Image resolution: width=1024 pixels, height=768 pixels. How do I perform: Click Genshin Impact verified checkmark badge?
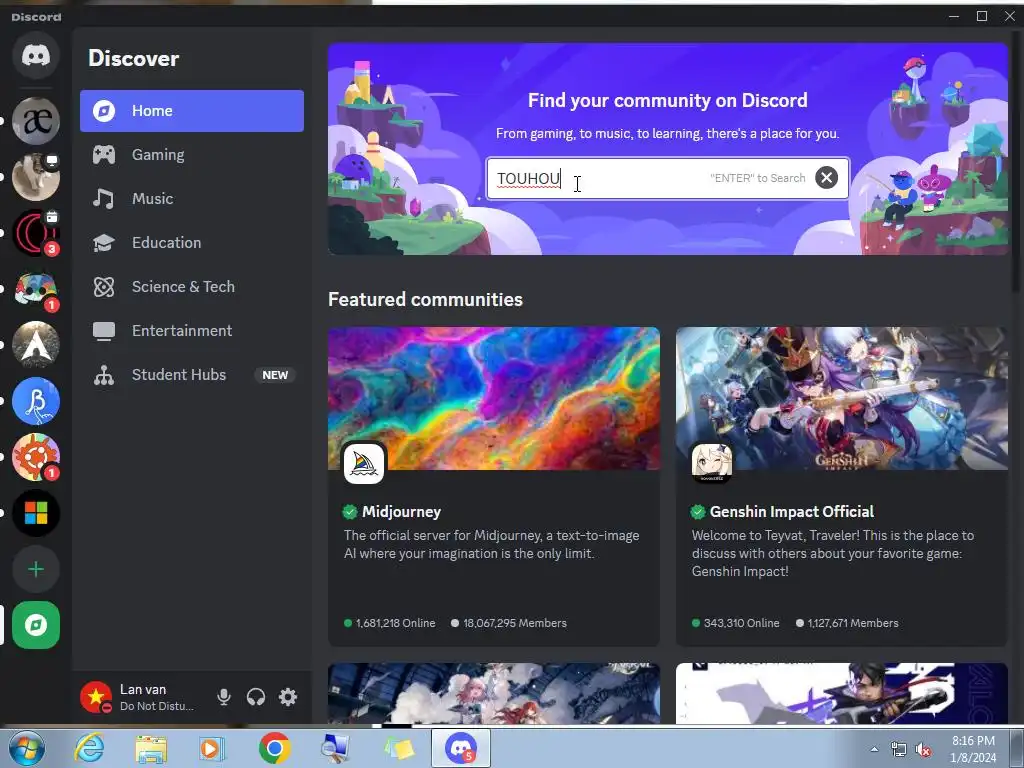click(698, 511)
